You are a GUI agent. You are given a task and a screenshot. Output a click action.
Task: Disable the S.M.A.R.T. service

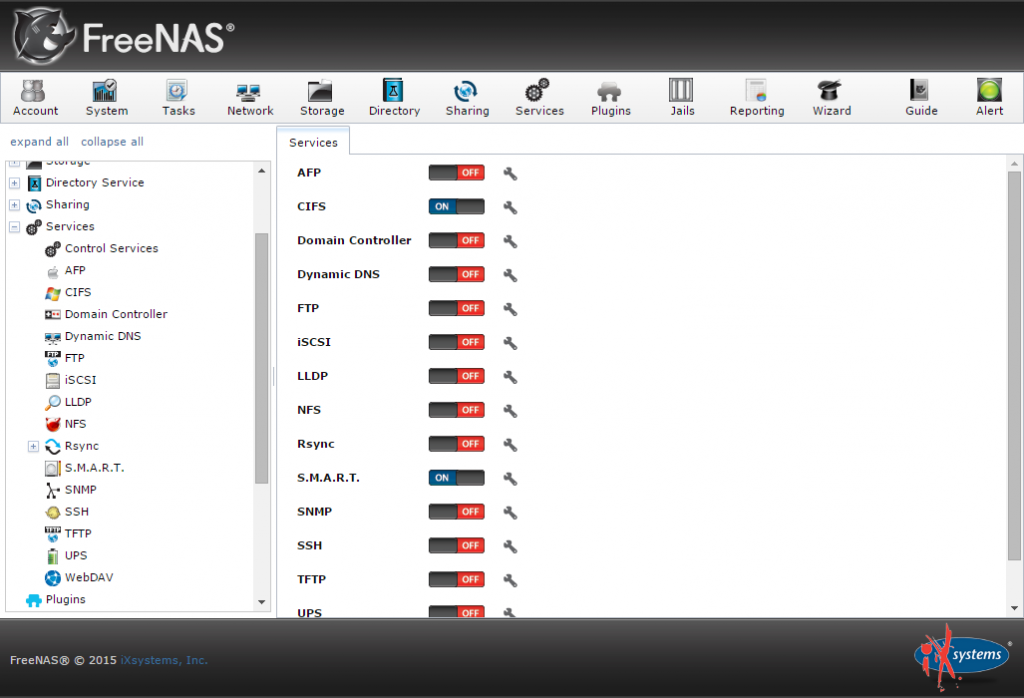pos(456,477)
